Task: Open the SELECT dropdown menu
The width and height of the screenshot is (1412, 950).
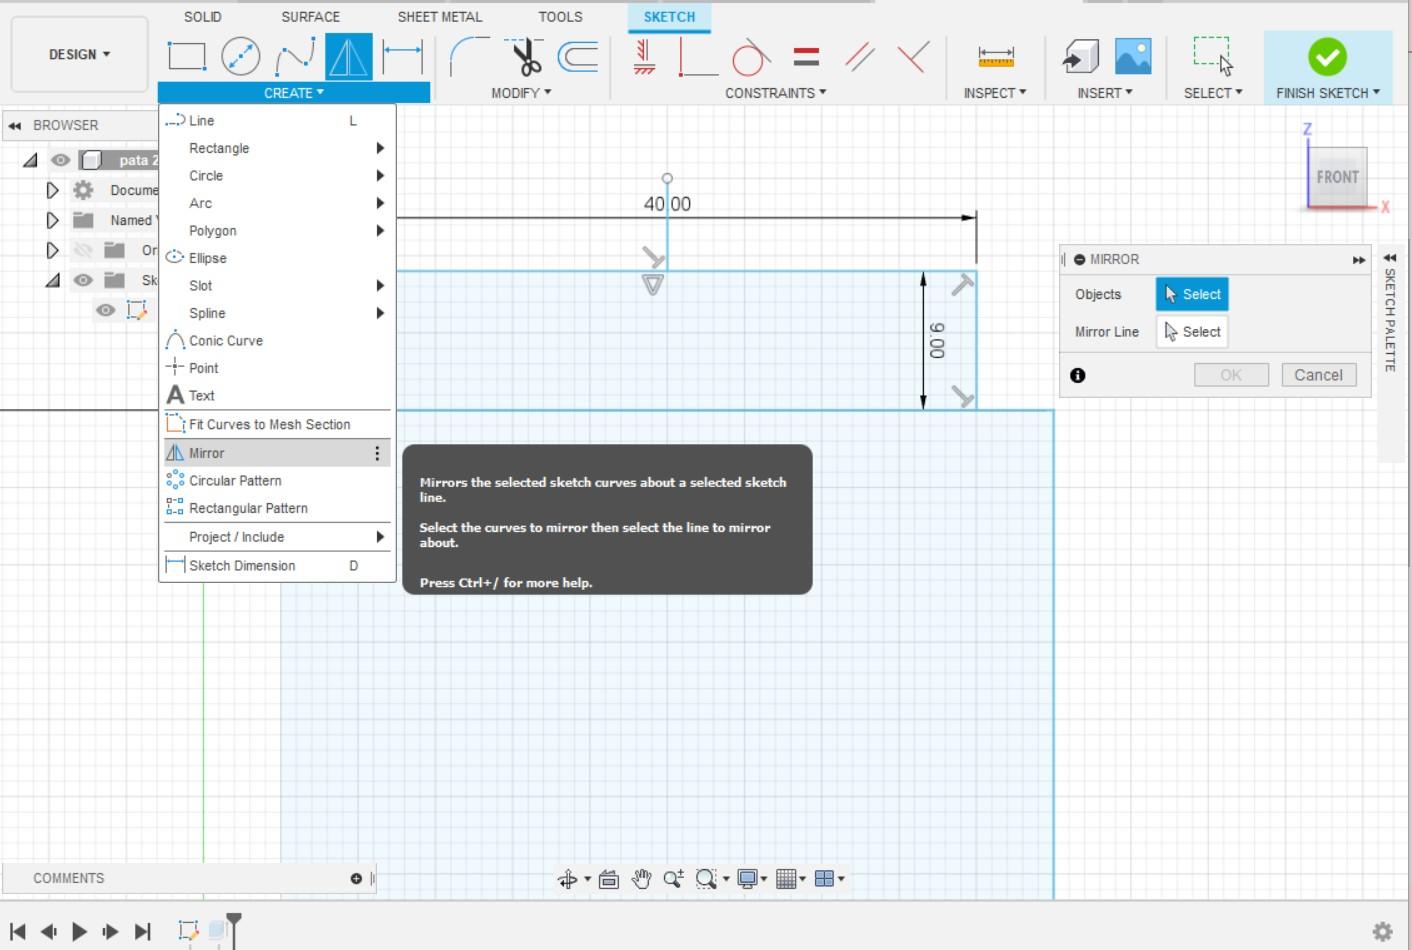Action: click(x=1213, y=93)
